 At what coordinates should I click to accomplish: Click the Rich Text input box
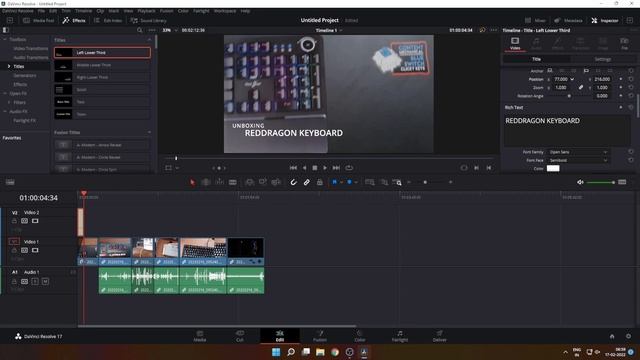point(567,130)
